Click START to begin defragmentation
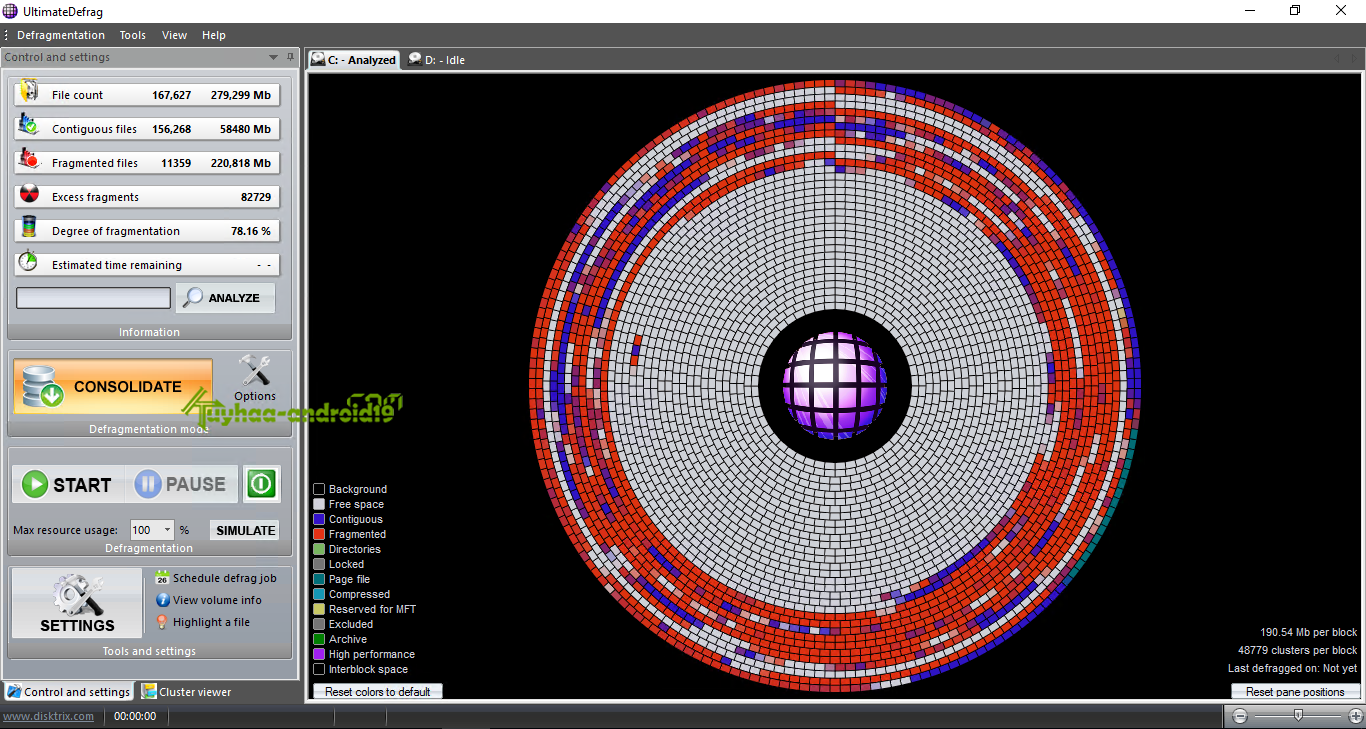The width and height of the screenshot is (1366, 729). (x=69, y=484)
